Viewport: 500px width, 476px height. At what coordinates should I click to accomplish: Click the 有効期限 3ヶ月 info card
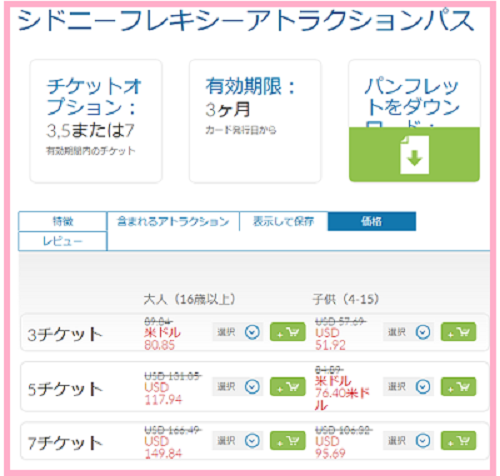pos(255,121)
